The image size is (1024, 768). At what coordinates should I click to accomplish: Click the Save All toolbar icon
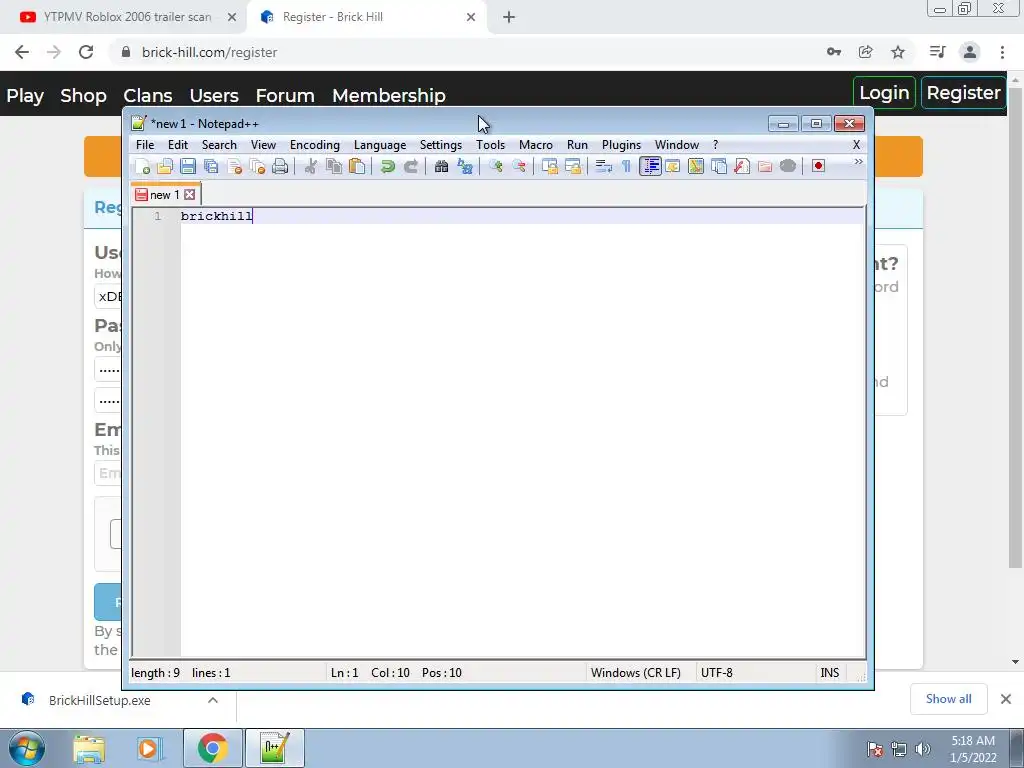coord(211,166)
